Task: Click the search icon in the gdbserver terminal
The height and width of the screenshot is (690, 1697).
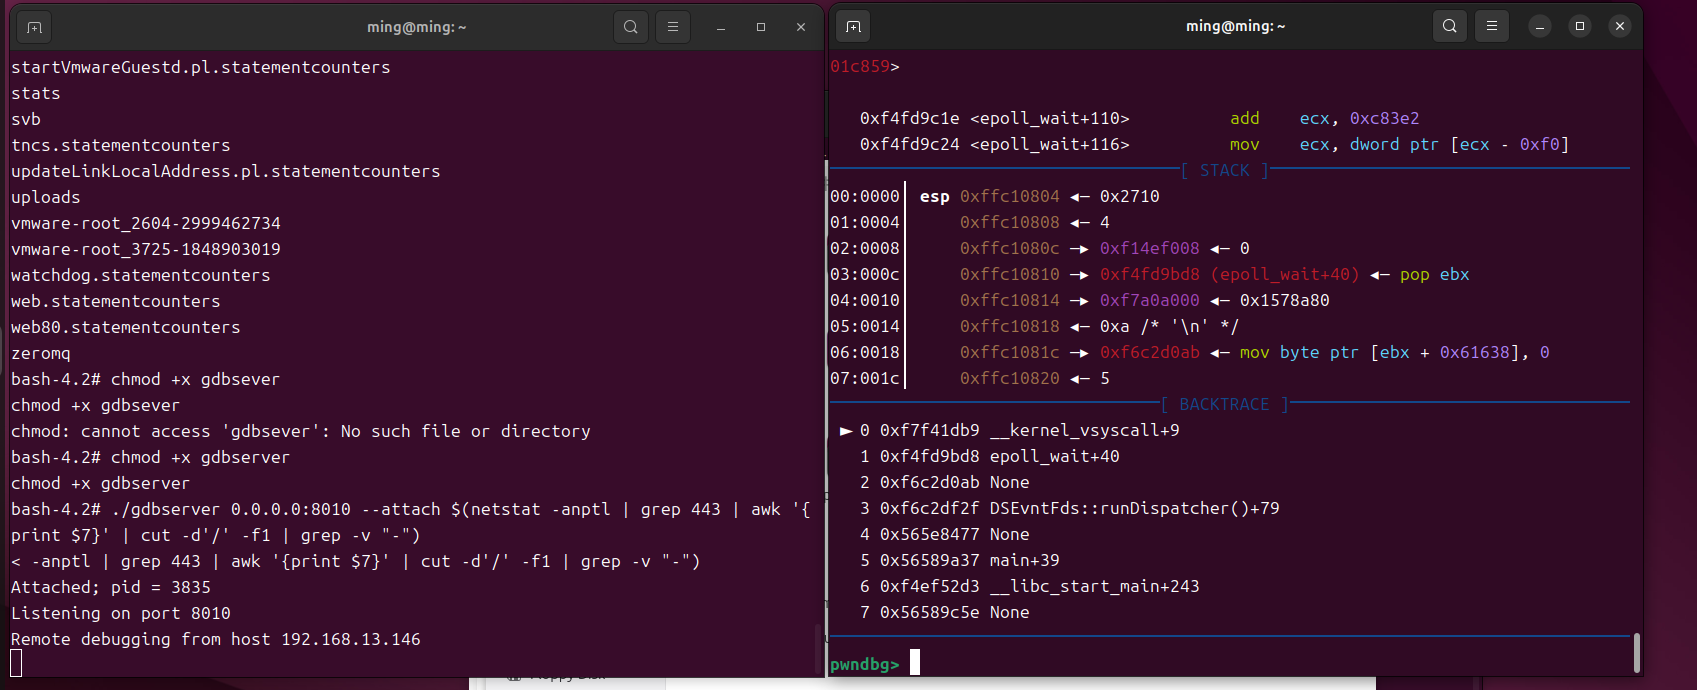Action: (631, 27)
